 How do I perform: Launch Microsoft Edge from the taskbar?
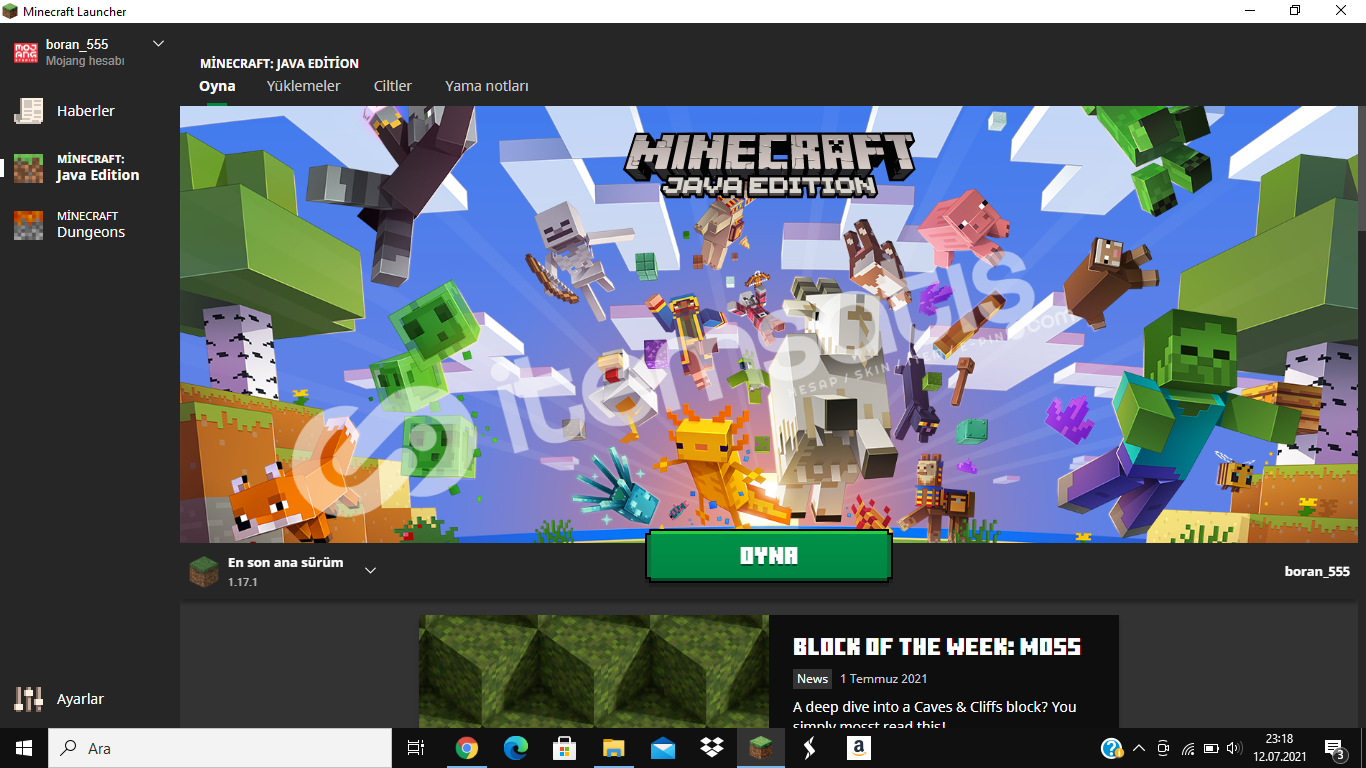tap(515, 748)
